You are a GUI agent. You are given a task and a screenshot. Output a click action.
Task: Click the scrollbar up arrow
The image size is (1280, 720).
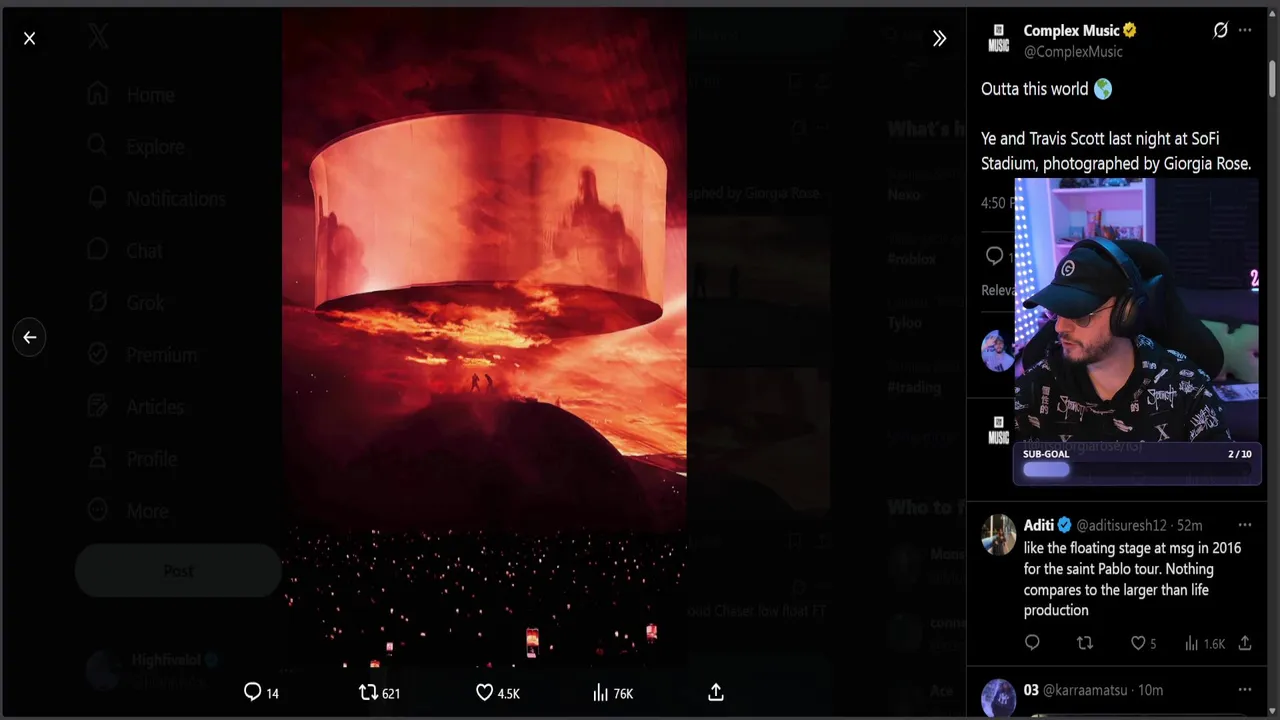click(1272, 14)
